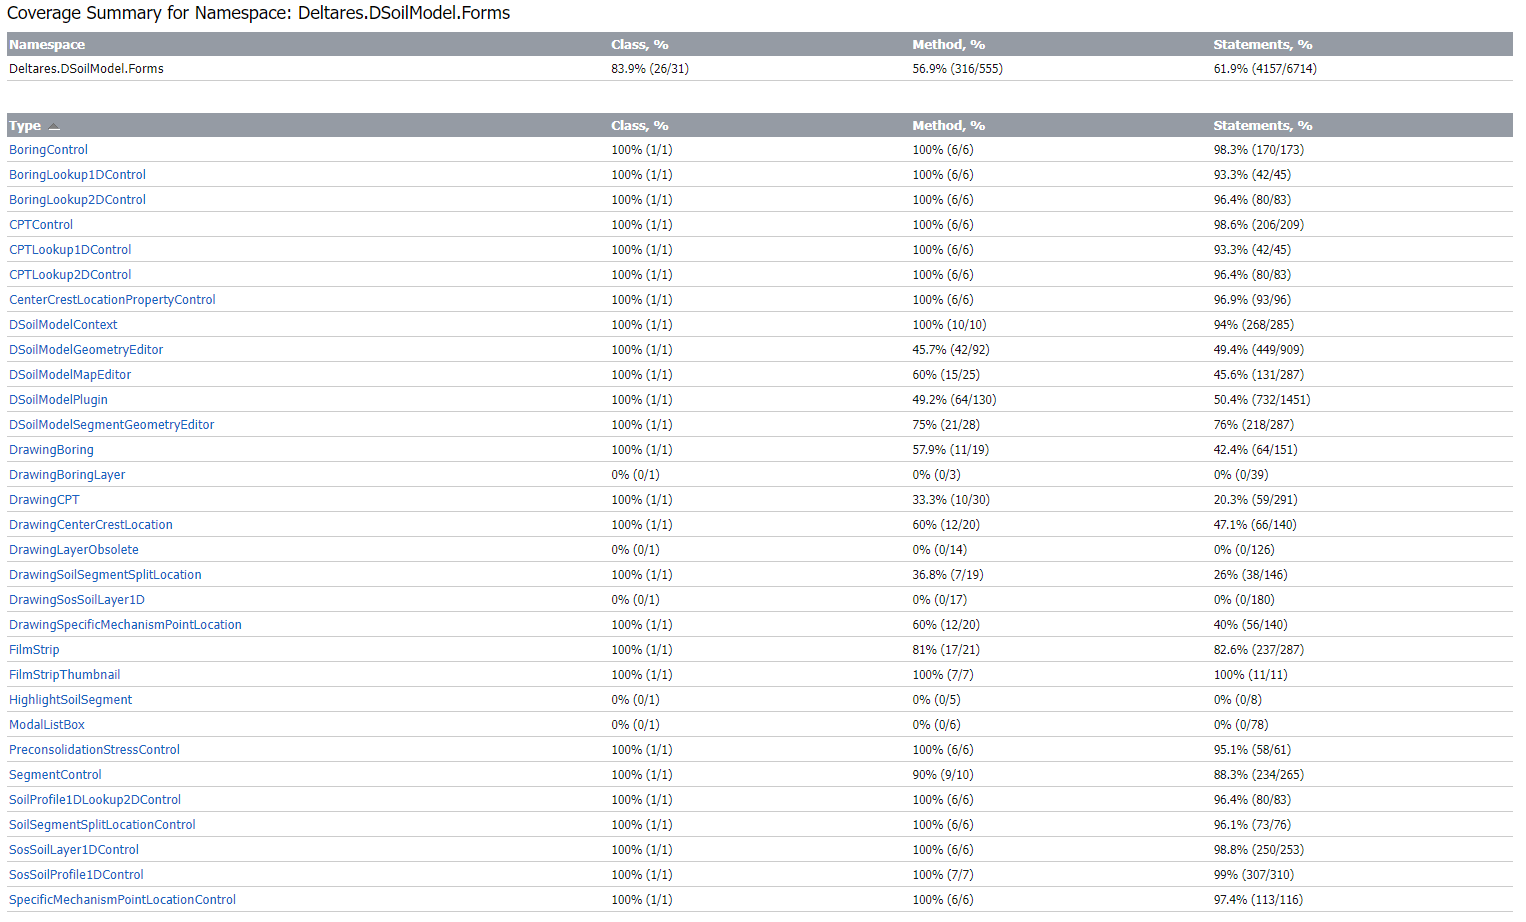This screenshot has width=1526, height=922.
Task: Click the sort arrow next to Type header
Action: pos(54,126)
